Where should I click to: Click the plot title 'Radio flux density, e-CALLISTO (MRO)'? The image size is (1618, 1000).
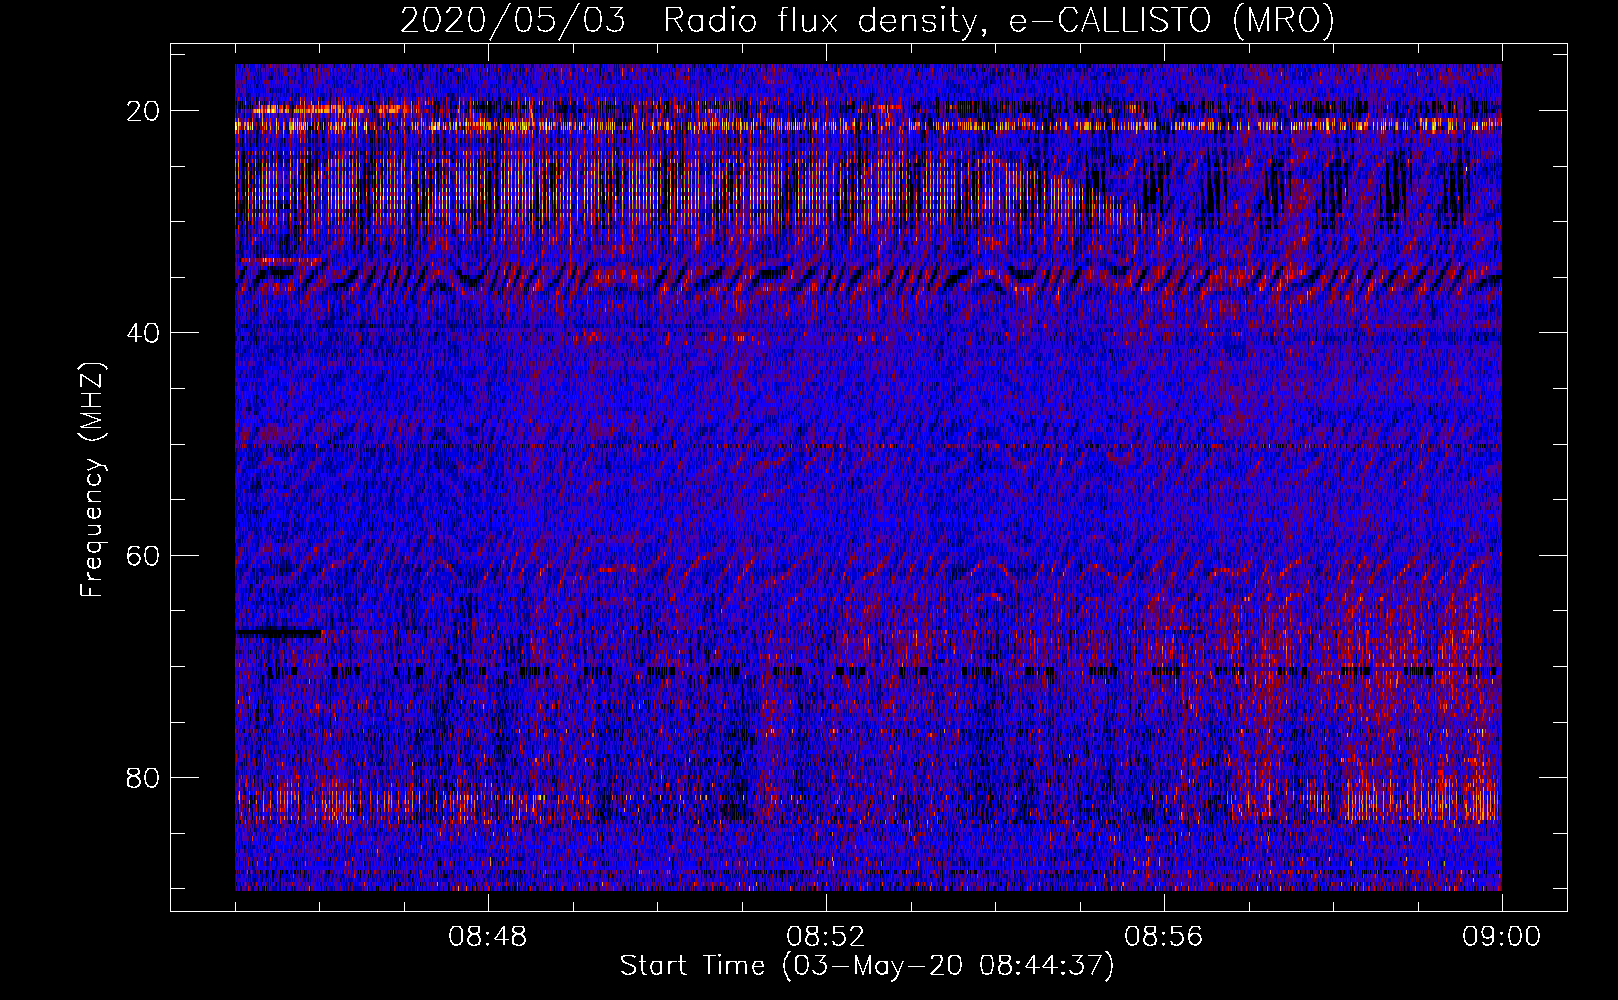point(998,21)
